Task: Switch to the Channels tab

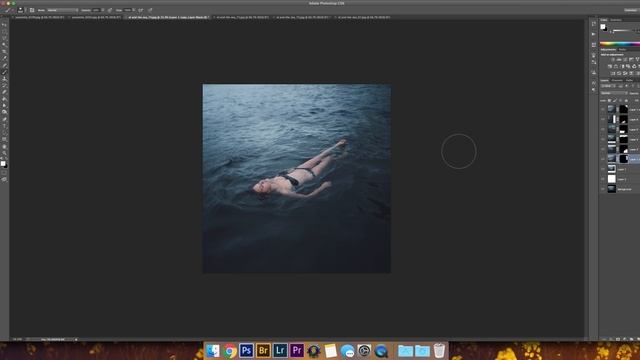Action: [x=617, y=80]
